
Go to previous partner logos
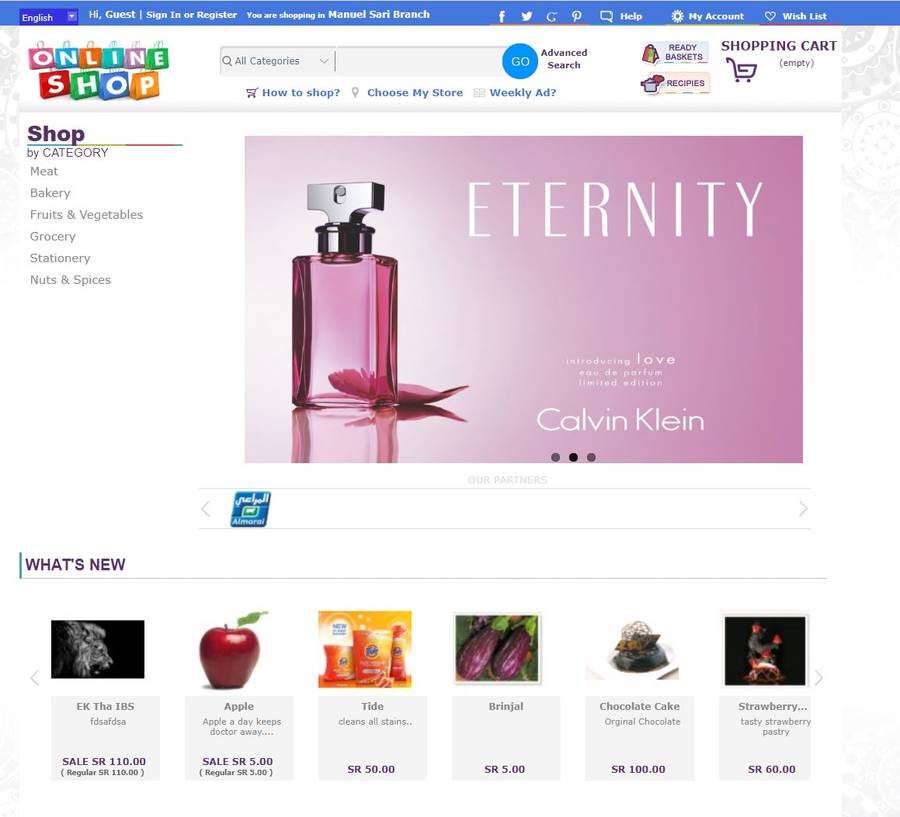(x=206, y=509)
